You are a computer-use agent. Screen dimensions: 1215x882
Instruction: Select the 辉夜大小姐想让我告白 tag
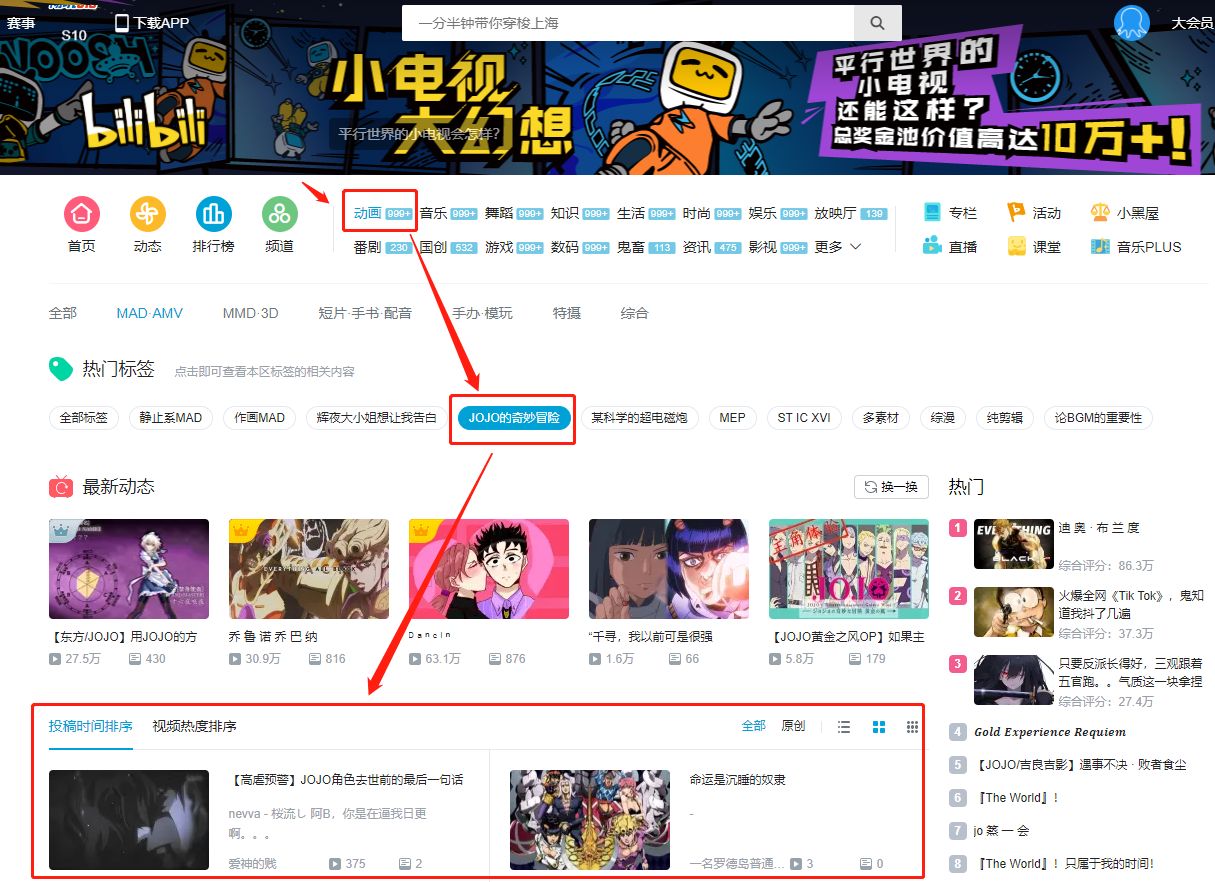(x=377, y=418)
